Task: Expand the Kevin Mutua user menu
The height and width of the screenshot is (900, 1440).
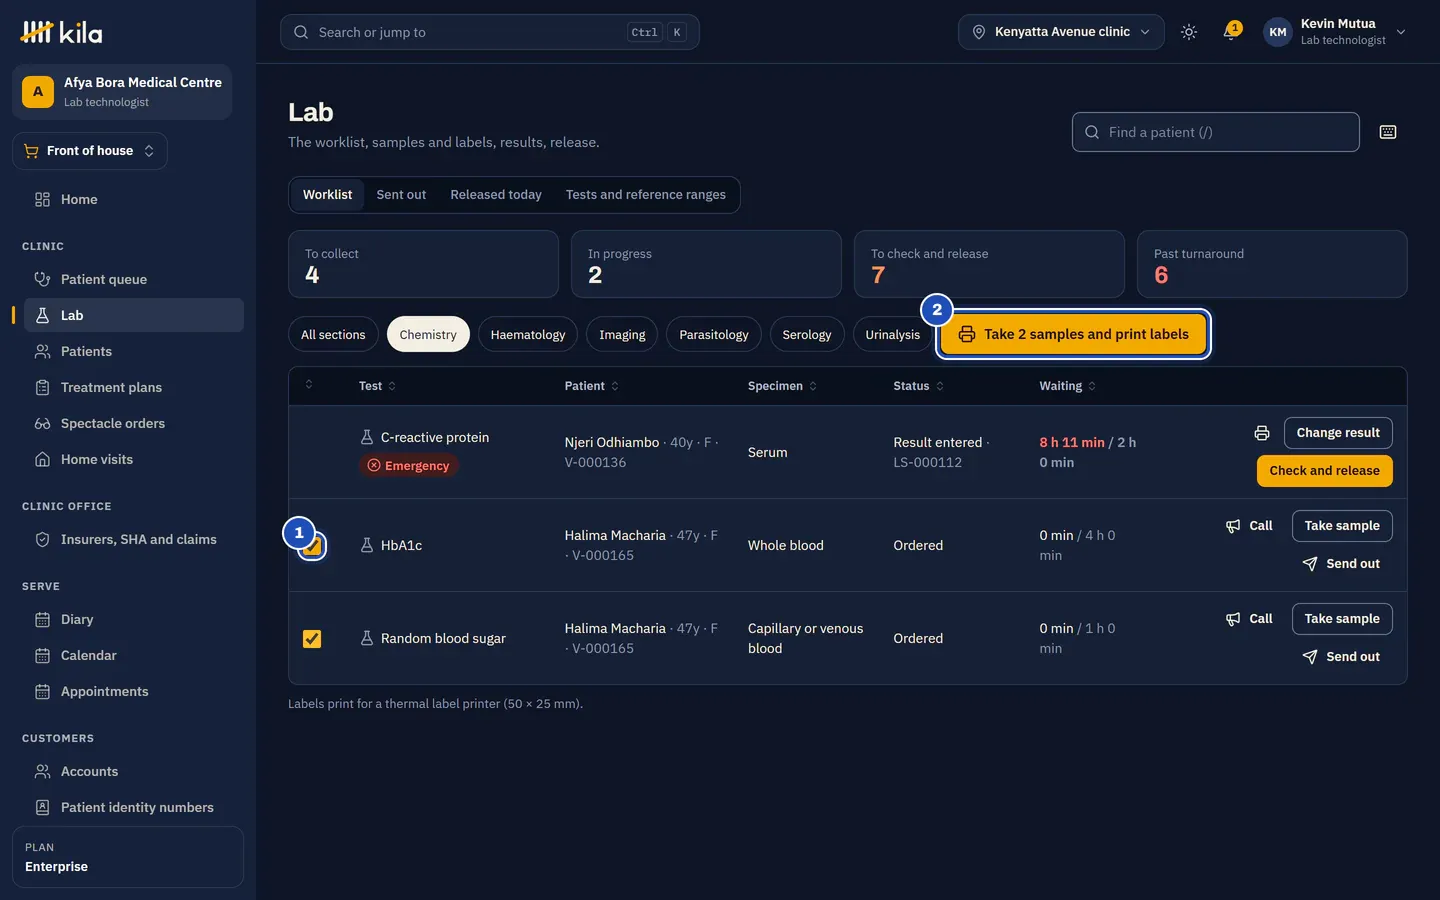Action: tap(1335, 32)
